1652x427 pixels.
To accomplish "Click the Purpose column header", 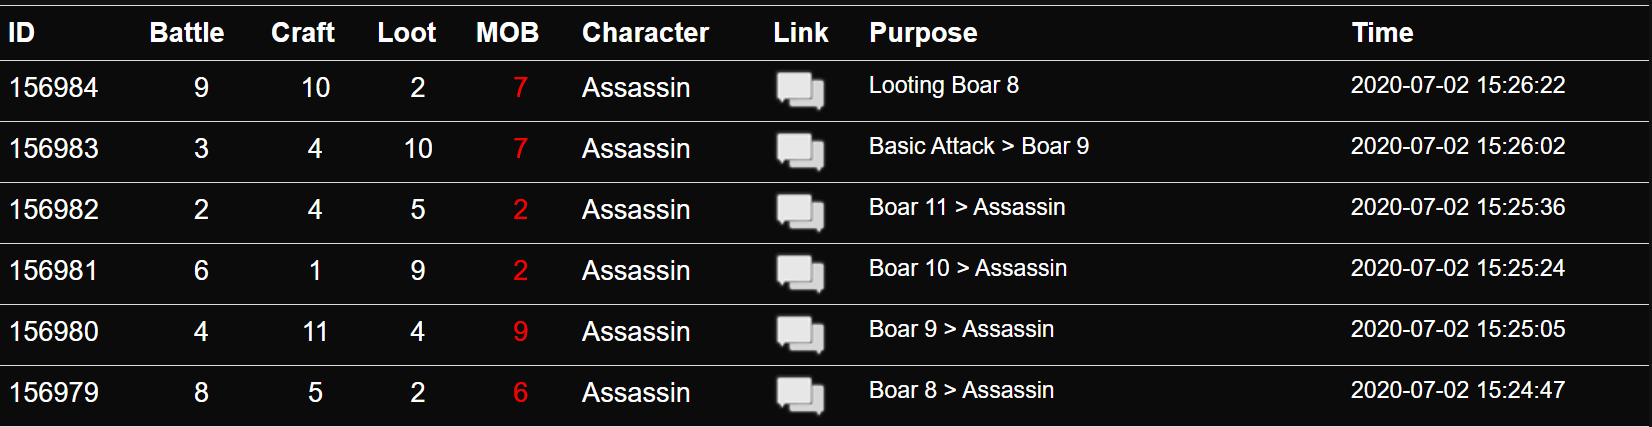I will pyautogui.click(x=923, y=33).
